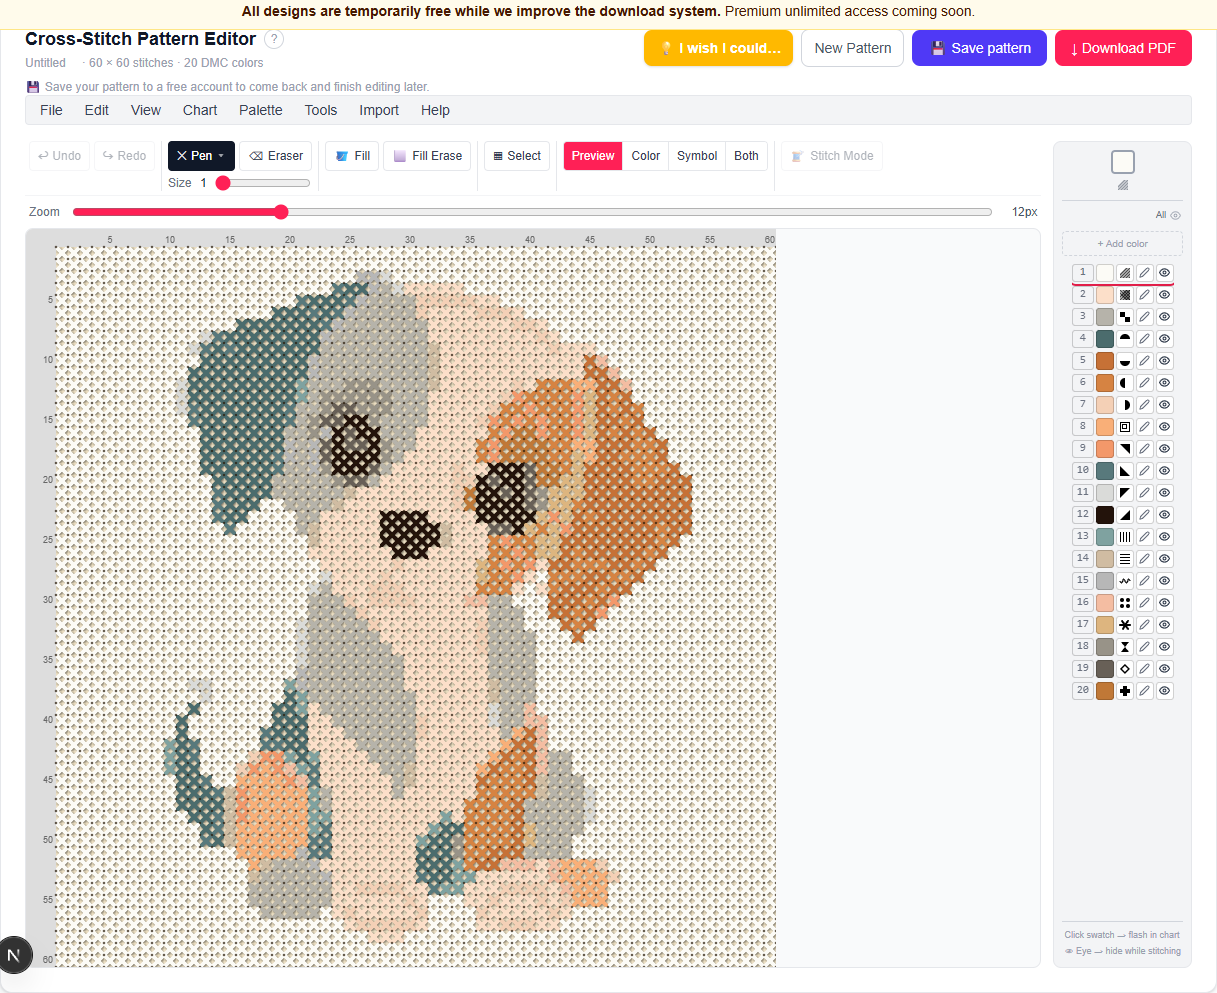
Task: Click diamond symbol for color 19
Action: 1125,669
